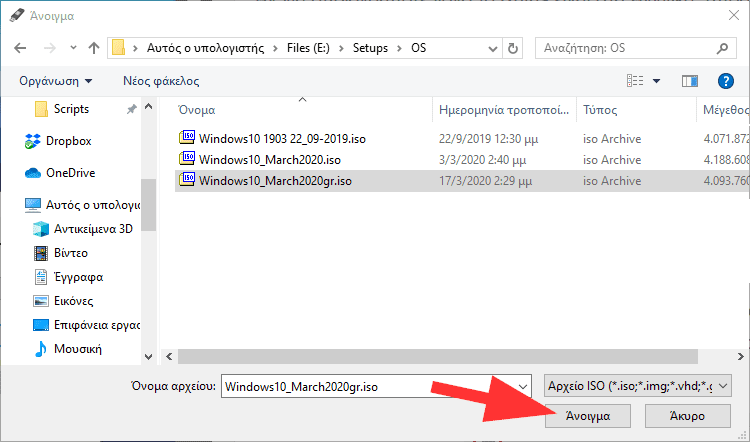The width and height of the screenshot is (750, 442).
Task: Click date 17/3/2020 2:29 μμ cell
Action: [x=485, y=181]
